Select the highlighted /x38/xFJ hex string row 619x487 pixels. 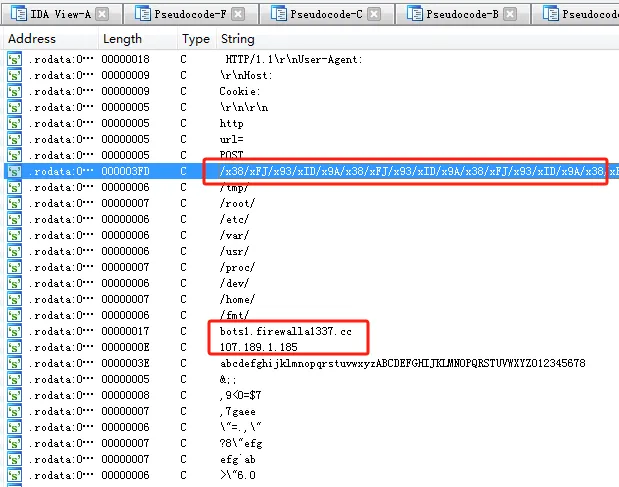(400, 171)
